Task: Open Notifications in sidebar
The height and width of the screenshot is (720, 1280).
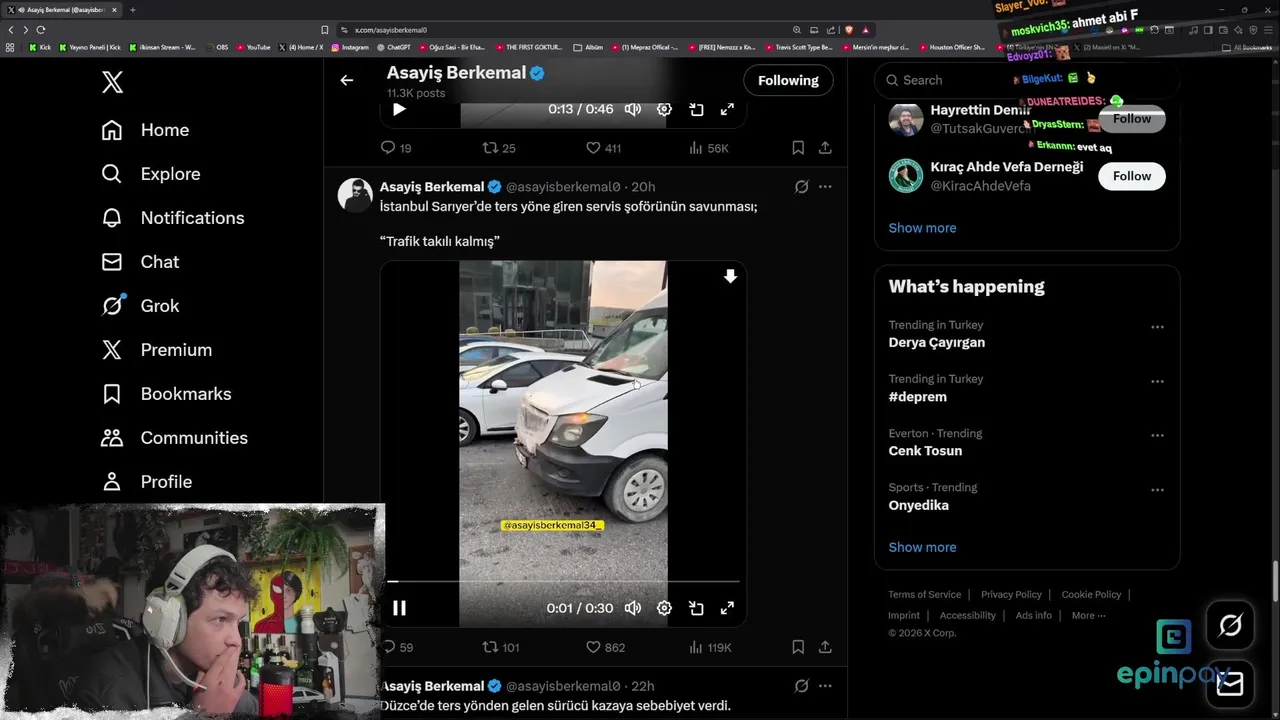Action: click(172, 218)
